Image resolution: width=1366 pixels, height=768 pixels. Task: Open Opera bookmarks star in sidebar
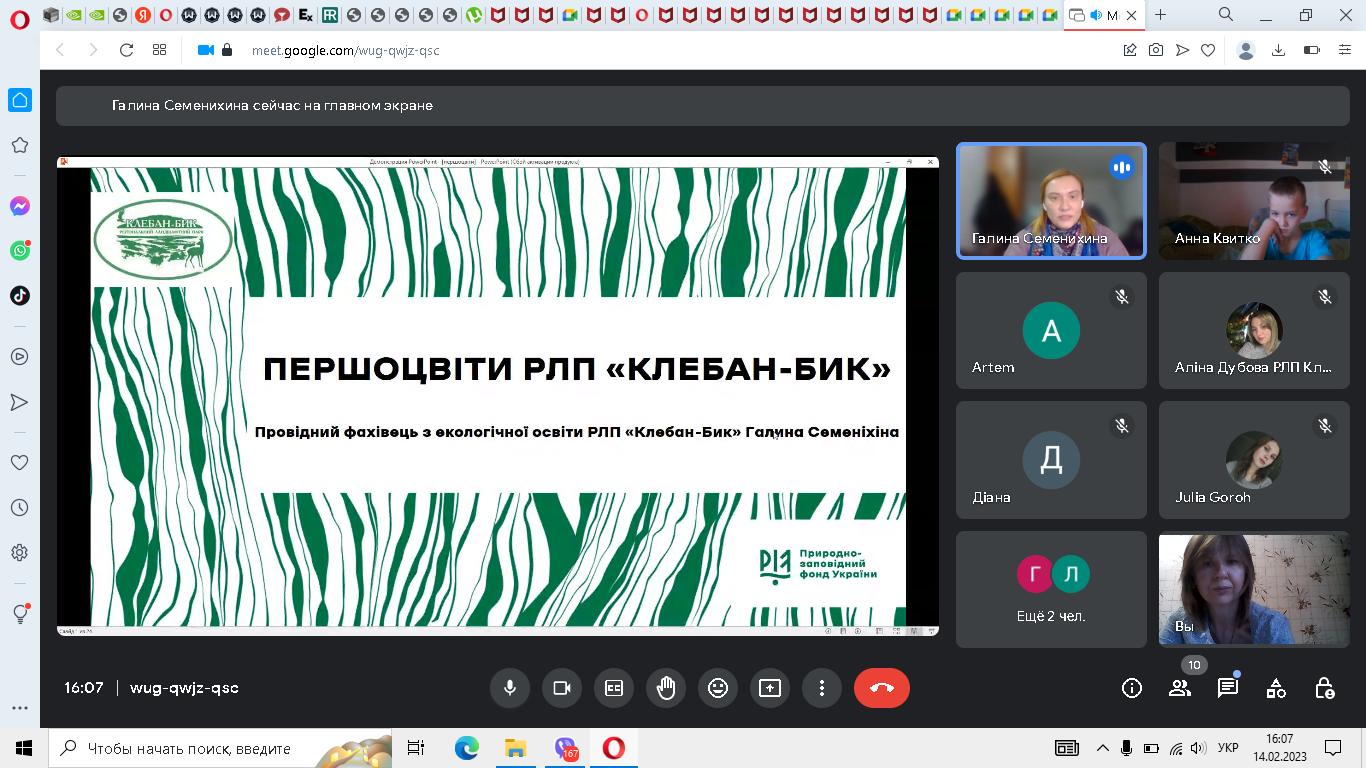tap(19, 146)
